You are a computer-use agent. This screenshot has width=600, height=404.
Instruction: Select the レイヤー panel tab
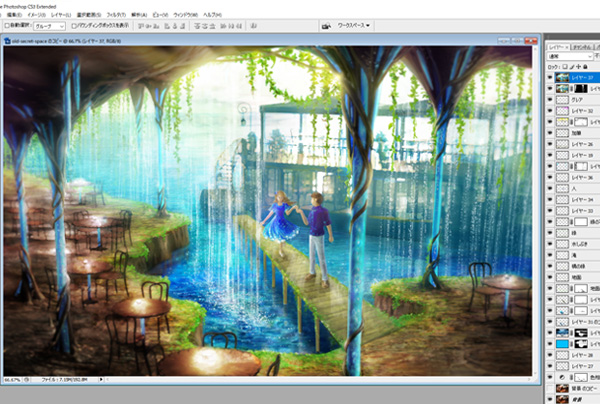pos(558,47)
